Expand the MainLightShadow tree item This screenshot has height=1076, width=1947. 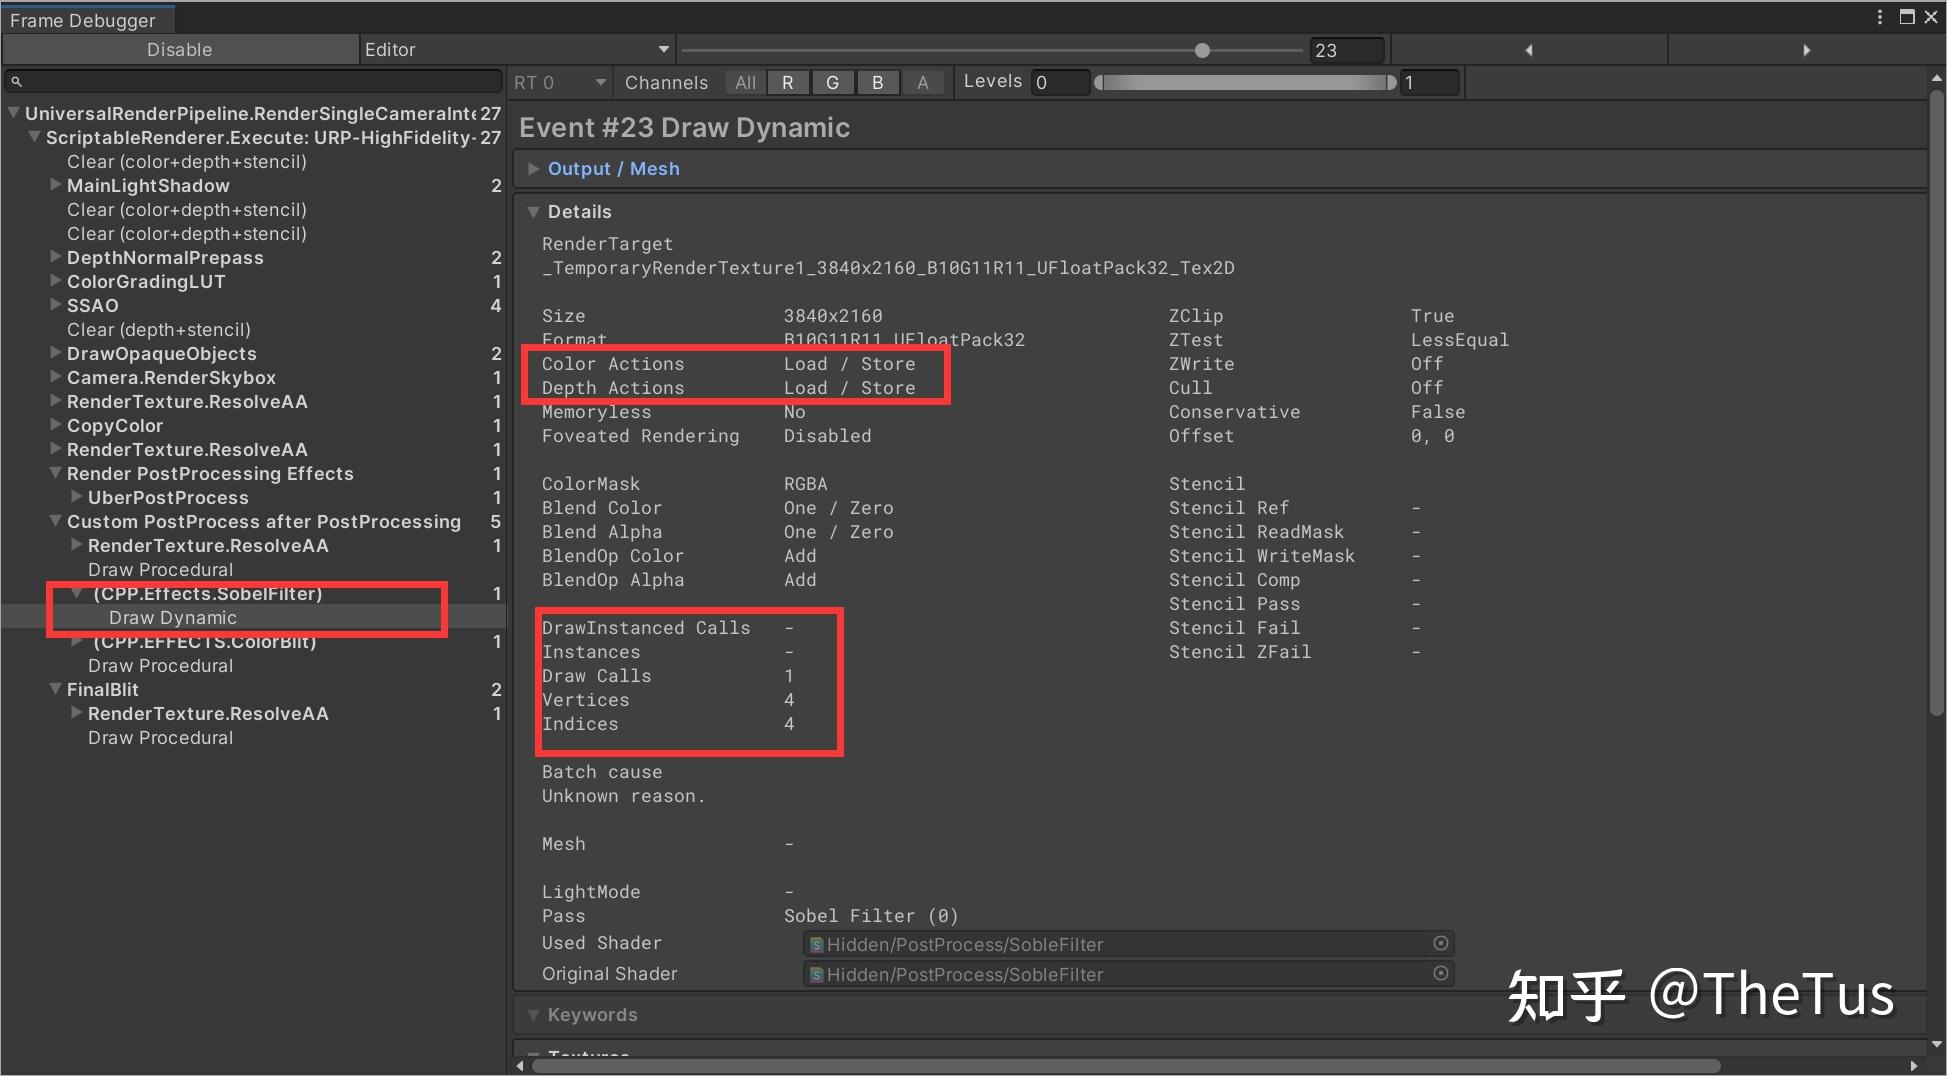pos(54,185)
